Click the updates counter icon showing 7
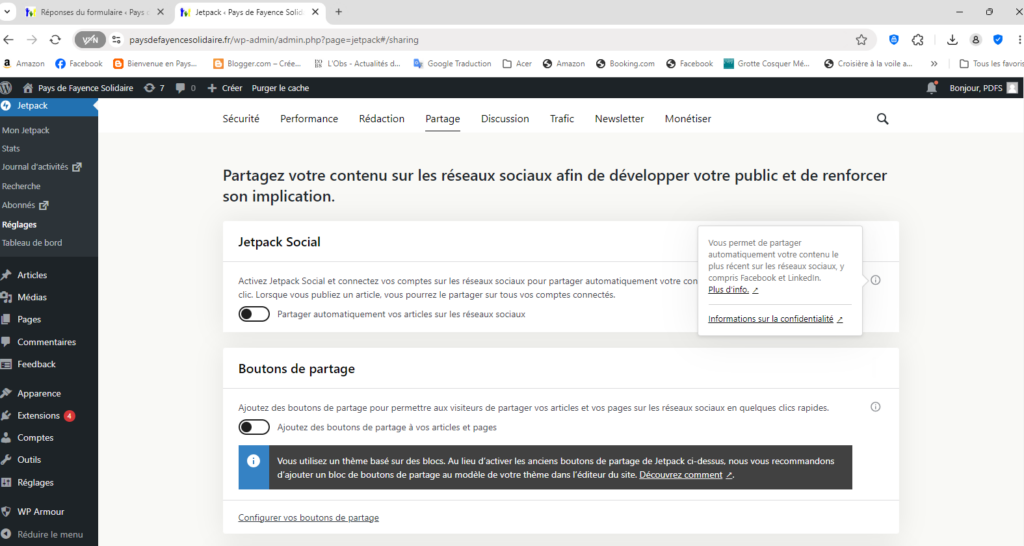The width and height of the screenshot is (1024, 546). pyautogui.click(x=154, y=88)
